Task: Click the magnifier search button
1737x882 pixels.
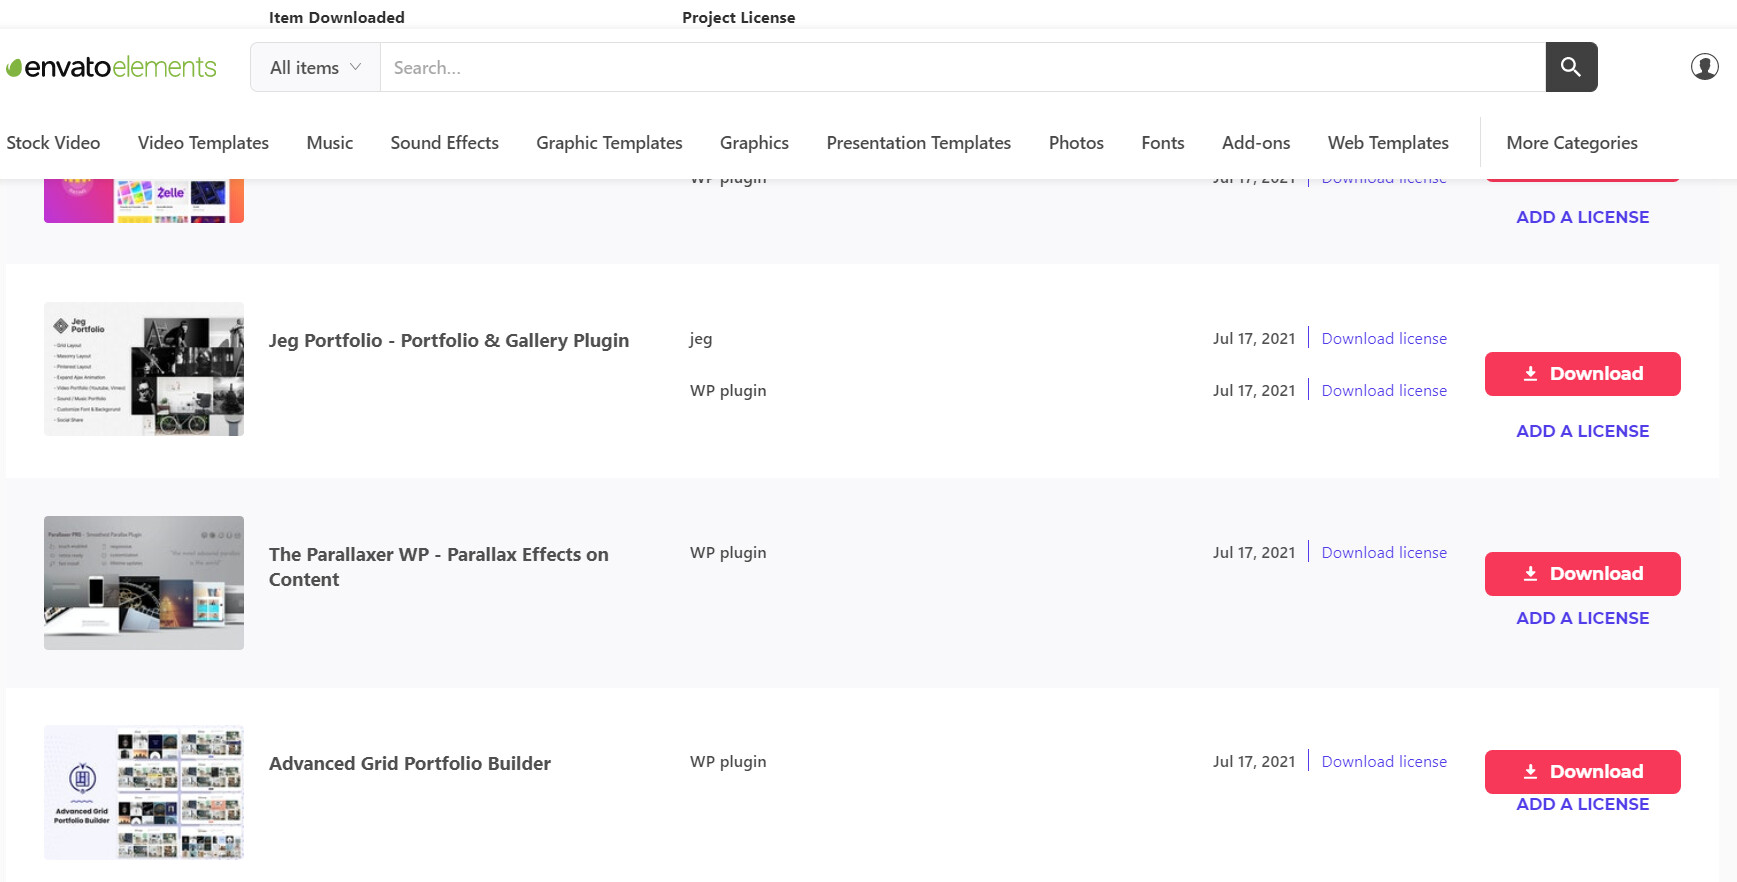Action: coord(1571,67)
